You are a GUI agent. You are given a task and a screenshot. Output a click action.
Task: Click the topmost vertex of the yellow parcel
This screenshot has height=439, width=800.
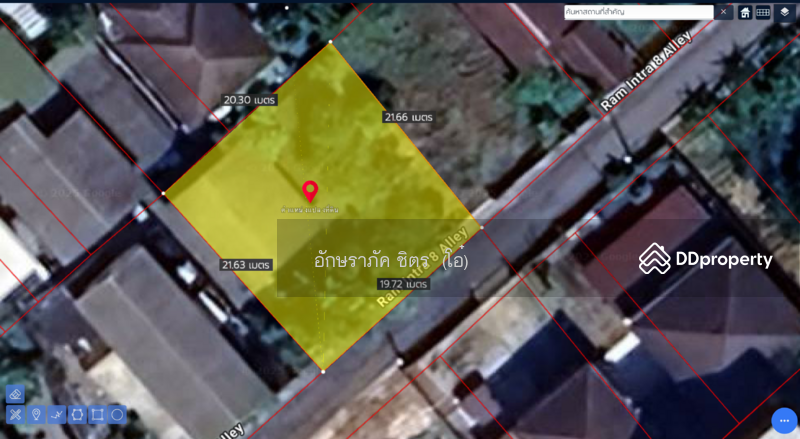coord(331,42)
